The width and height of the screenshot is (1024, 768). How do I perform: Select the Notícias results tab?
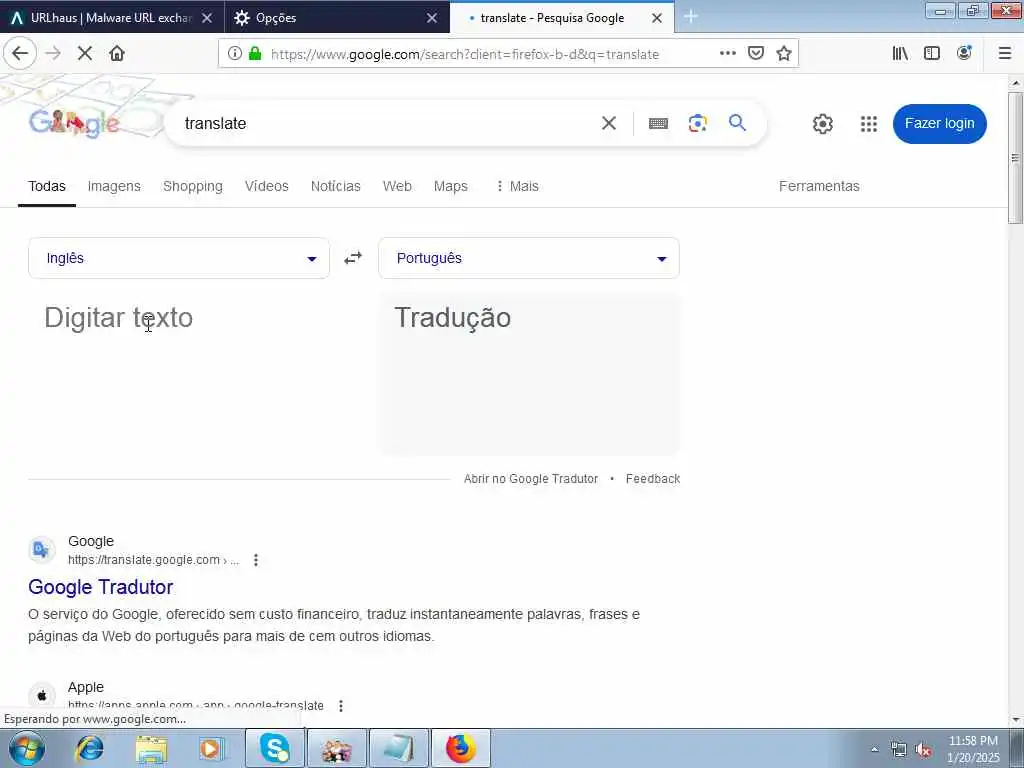coord(336,186)
